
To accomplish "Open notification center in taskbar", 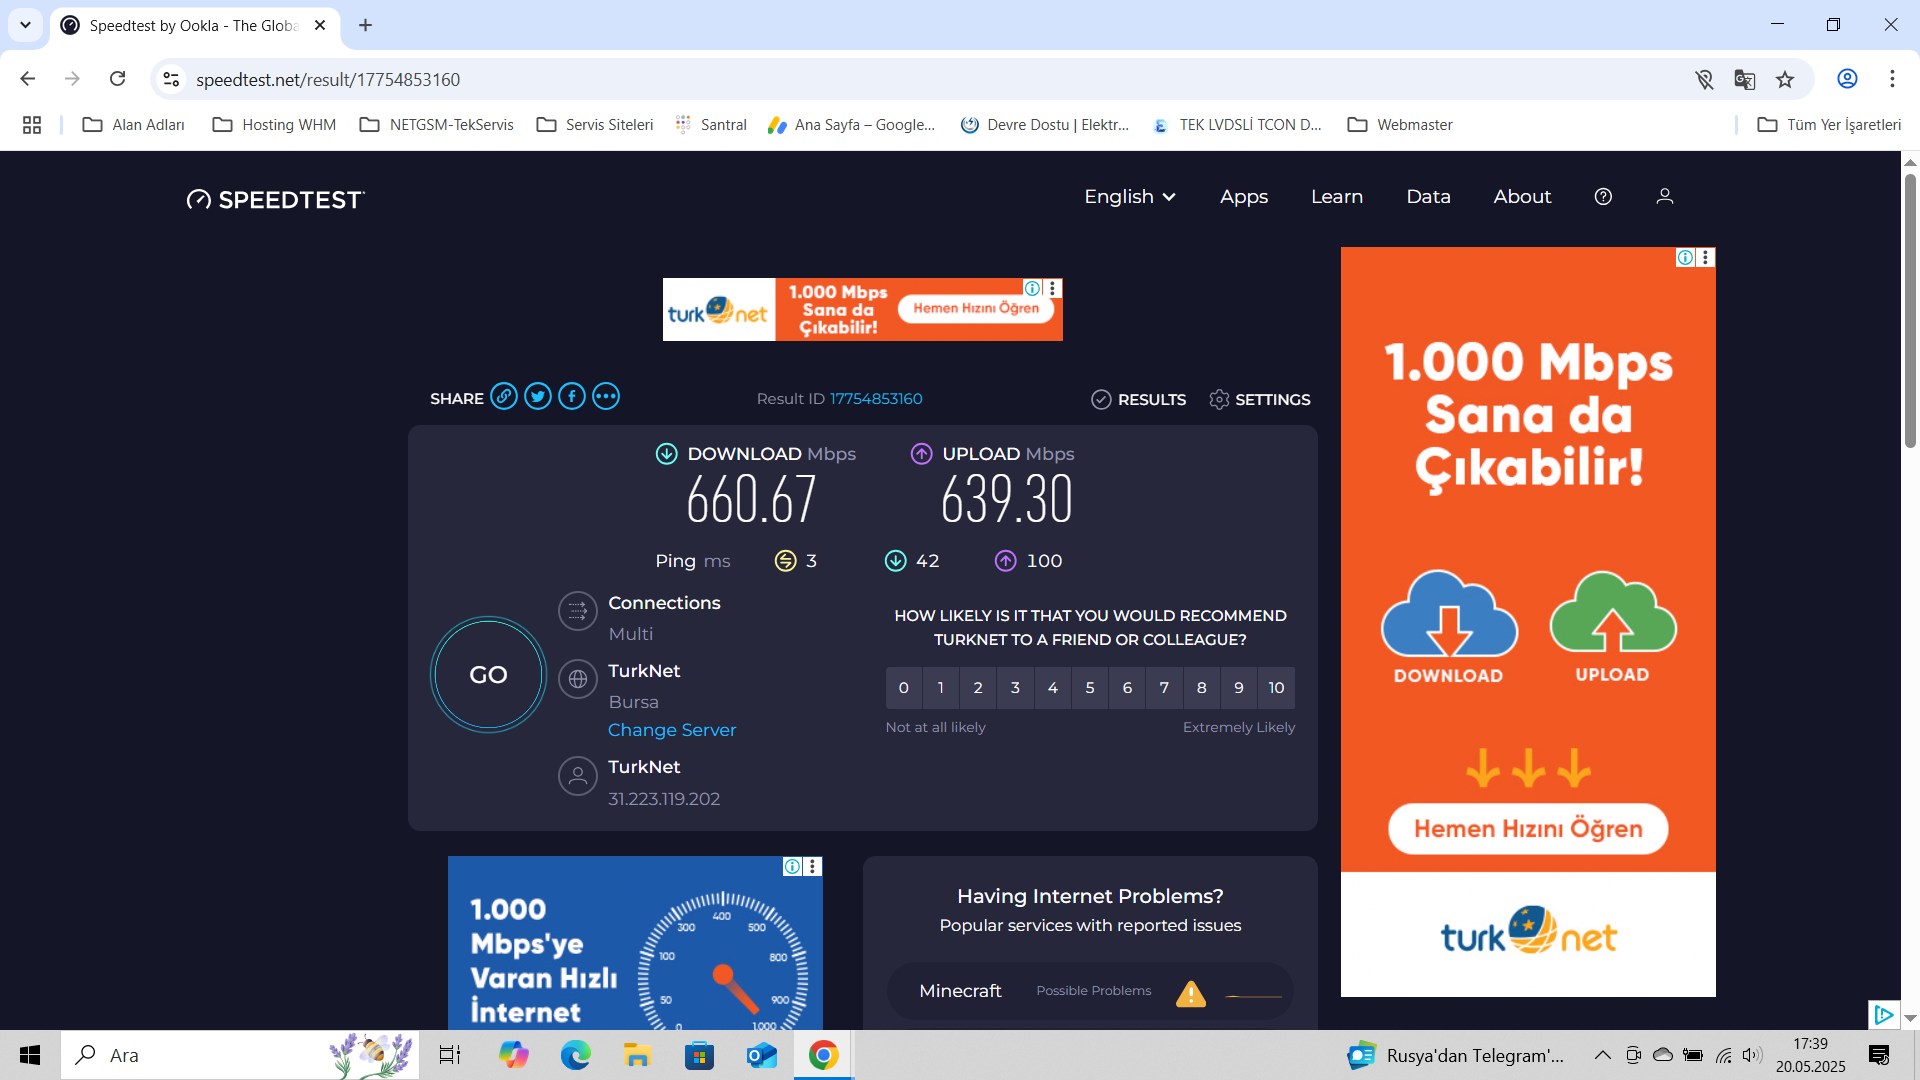I will click(x=1879, y=1055).
